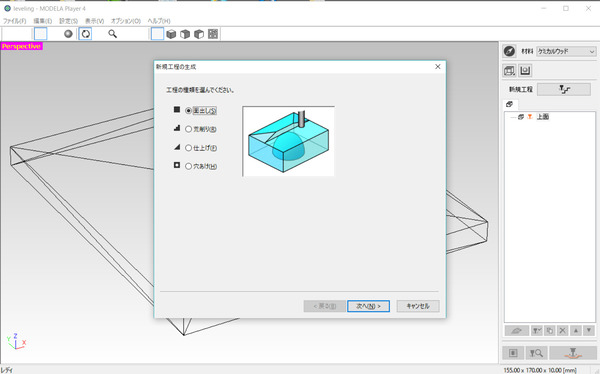600x374 pixels.
Task: Select the magnifier zoom tool
Action: (112, 34)
